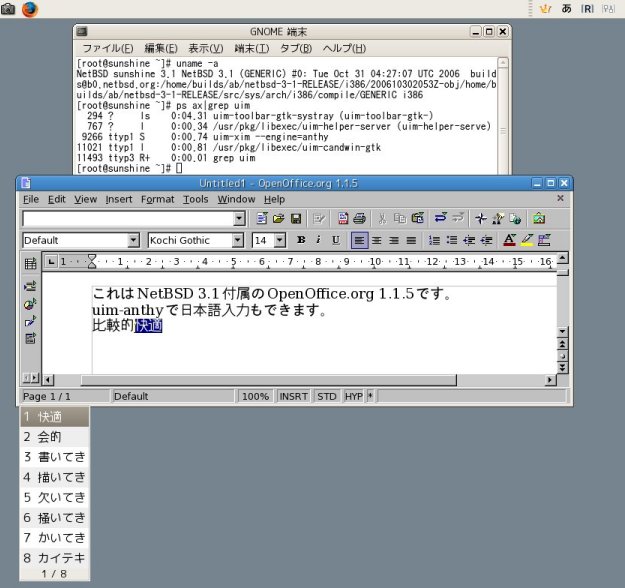
Task: Open the タブ(B) menu in GNOME terminal
Action: pyautogui.click(x=296, y=49)
